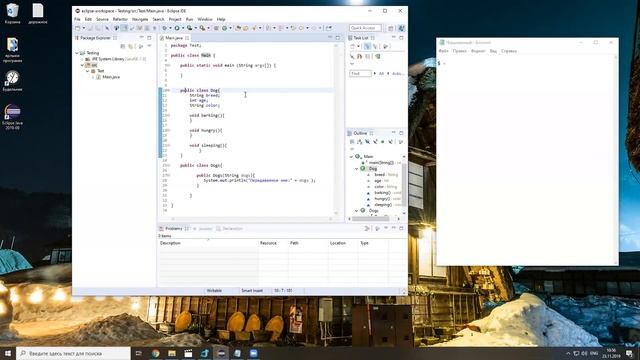Screen dimensions: 640x360
Task: Expand JRE System Library node
Action: [82, 59]
